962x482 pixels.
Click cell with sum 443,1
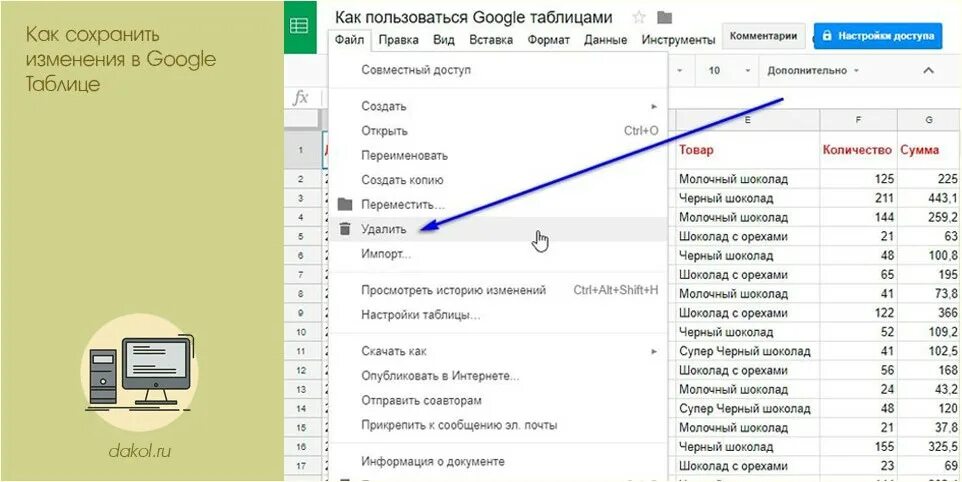[x=929, y=198]
